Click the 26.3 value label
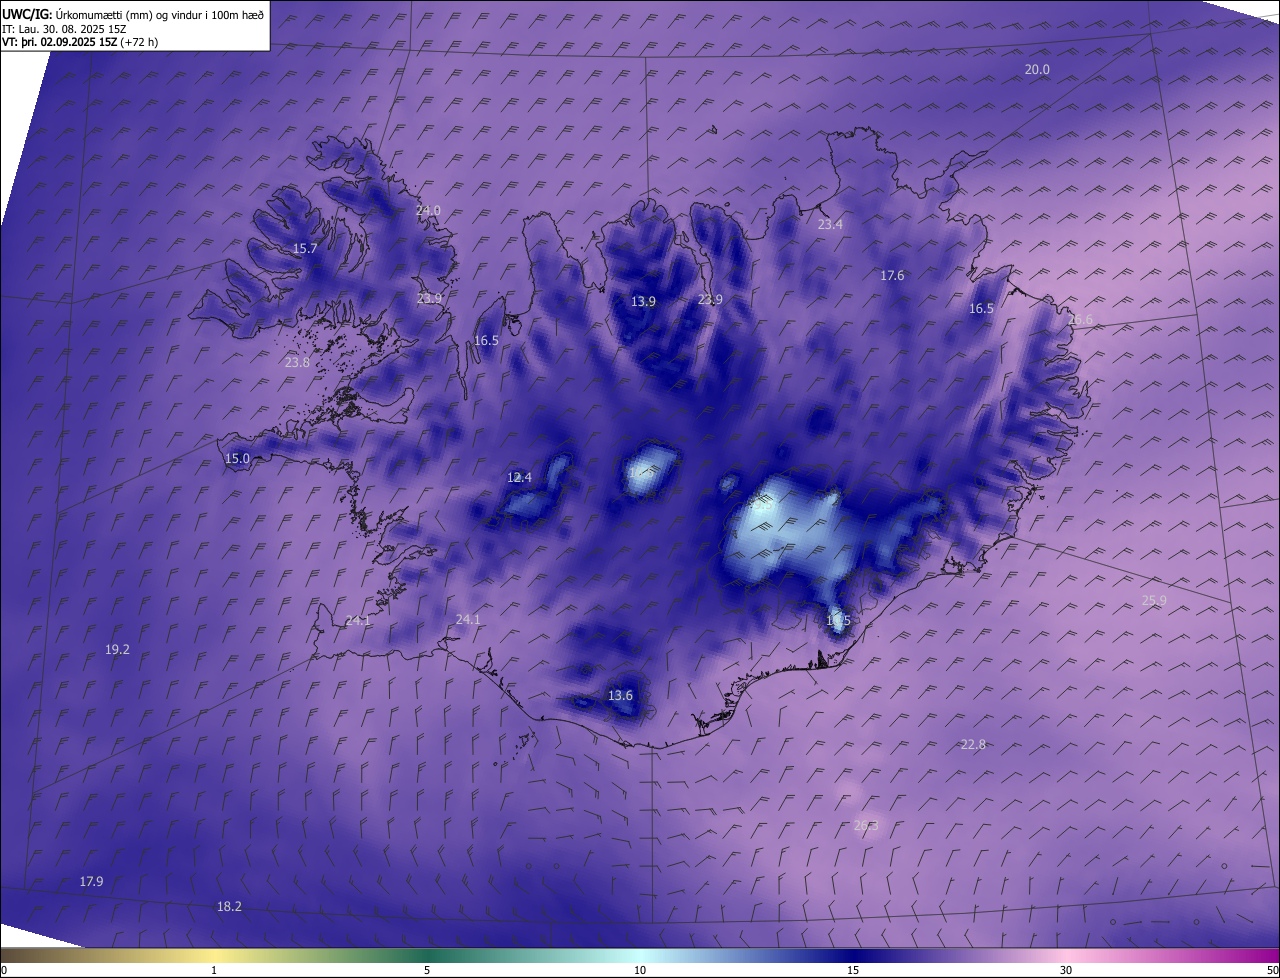Viewport: 1280px width, 978px height. (866, 825)
